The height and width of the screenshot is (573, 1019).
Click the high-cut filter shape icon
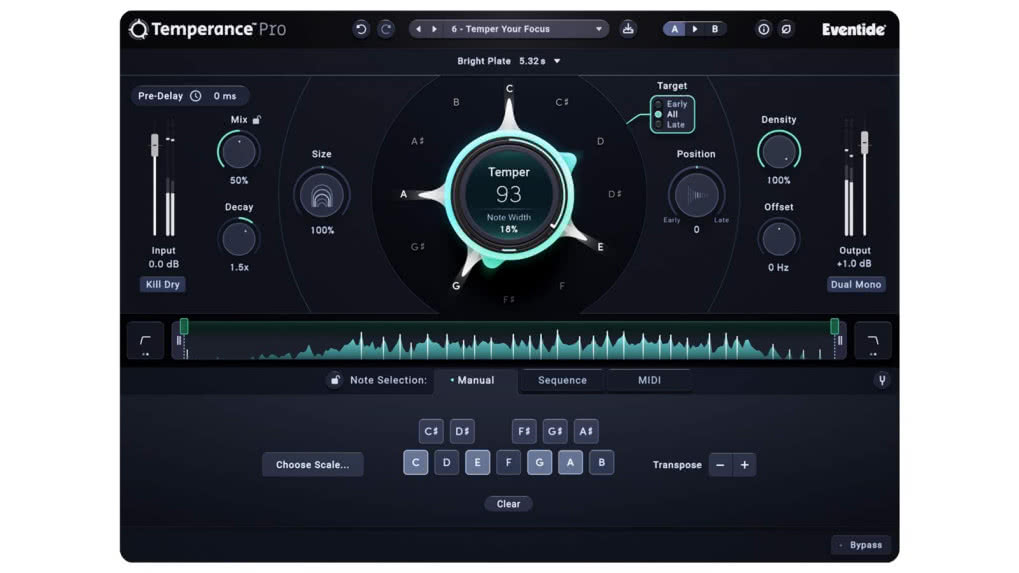(873, 340)
